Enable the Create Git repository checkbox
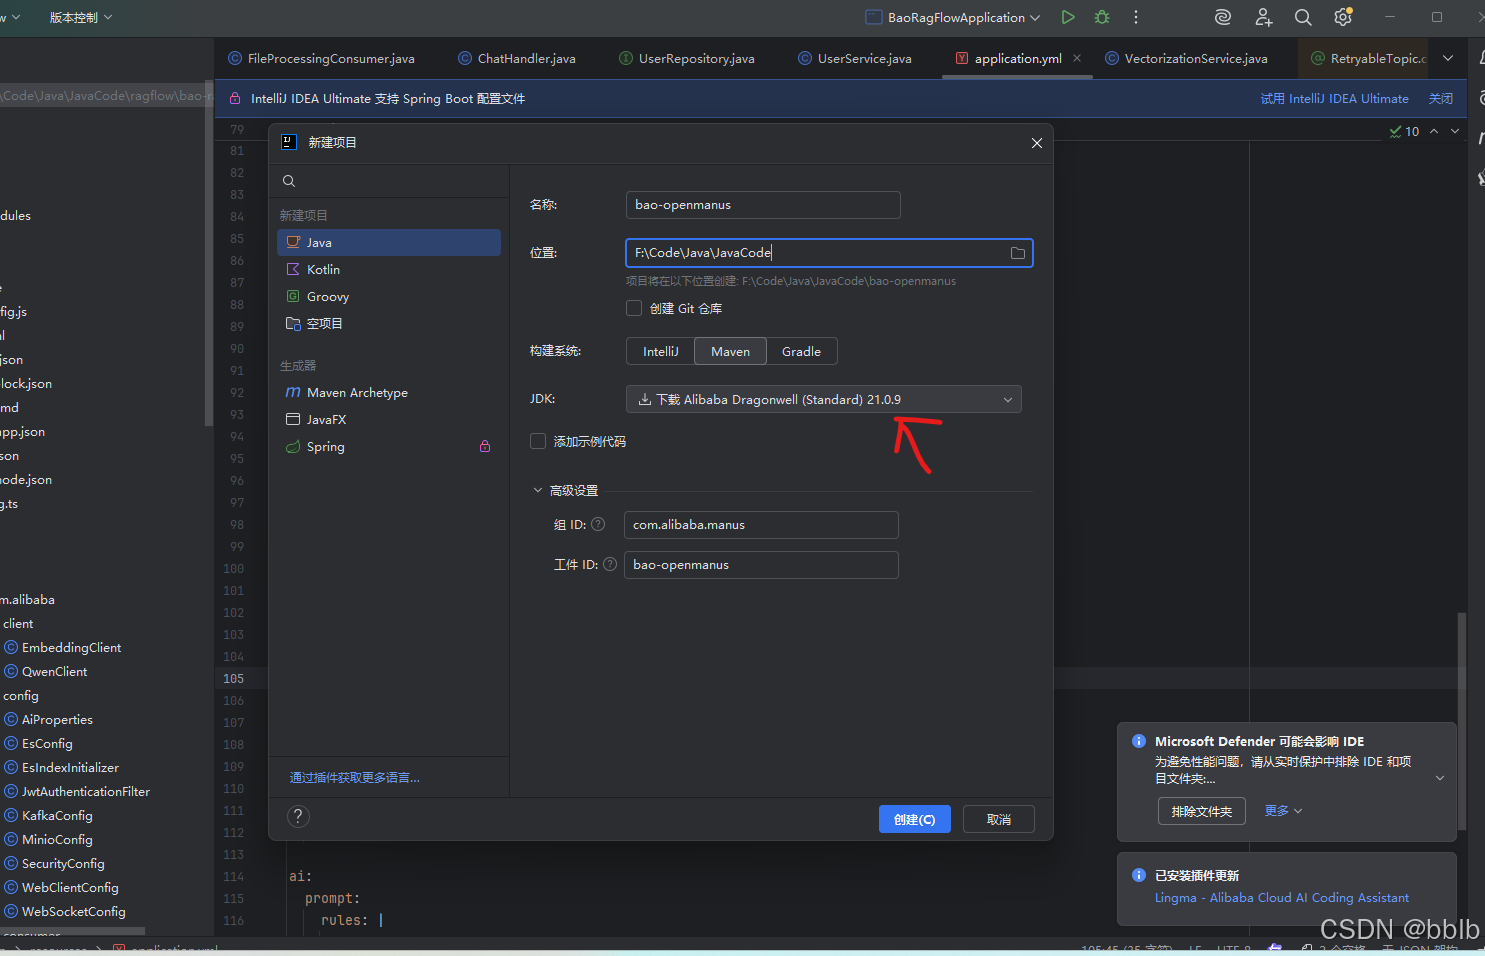 pos(634,308)
